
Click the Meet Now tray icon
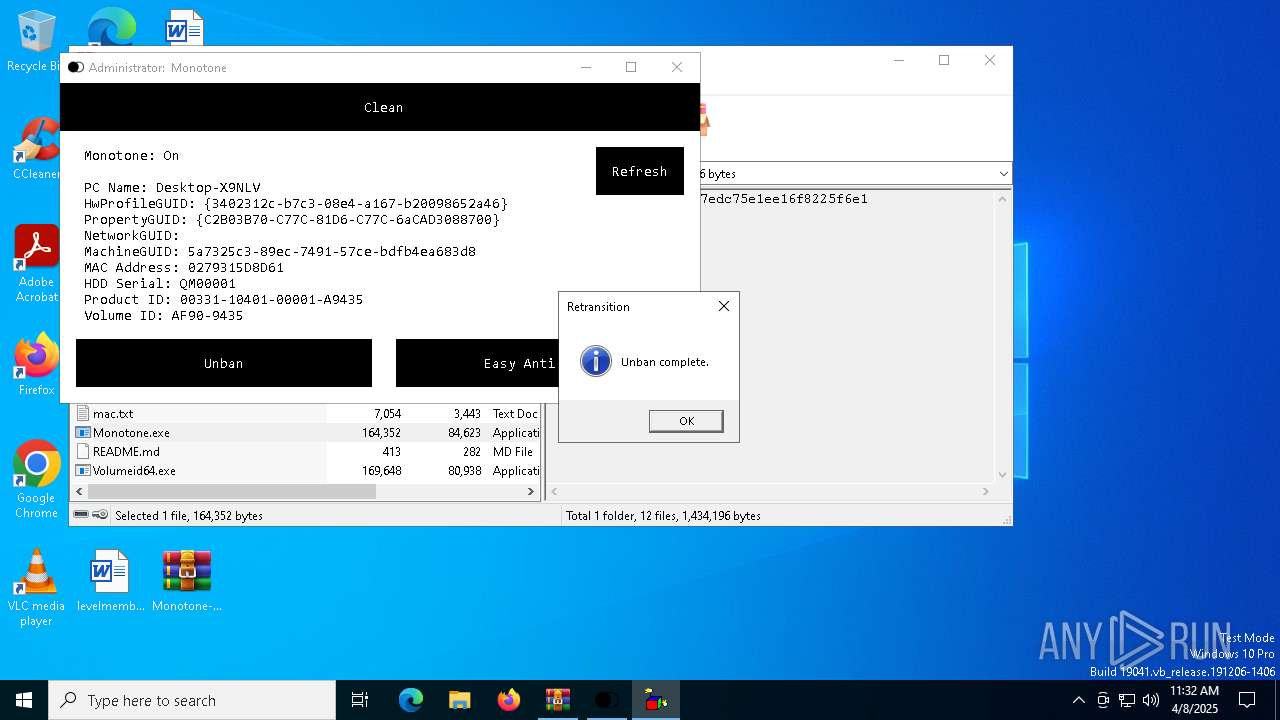click(x=1103, y=700)
